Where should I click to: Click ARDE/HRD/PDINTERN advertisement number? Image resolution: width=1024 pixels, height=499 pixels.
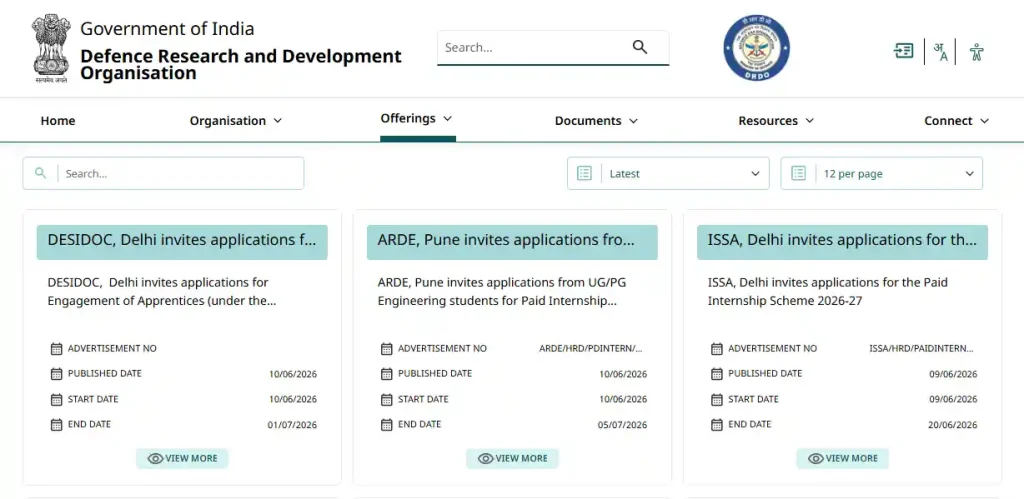(x=590, y=349)
